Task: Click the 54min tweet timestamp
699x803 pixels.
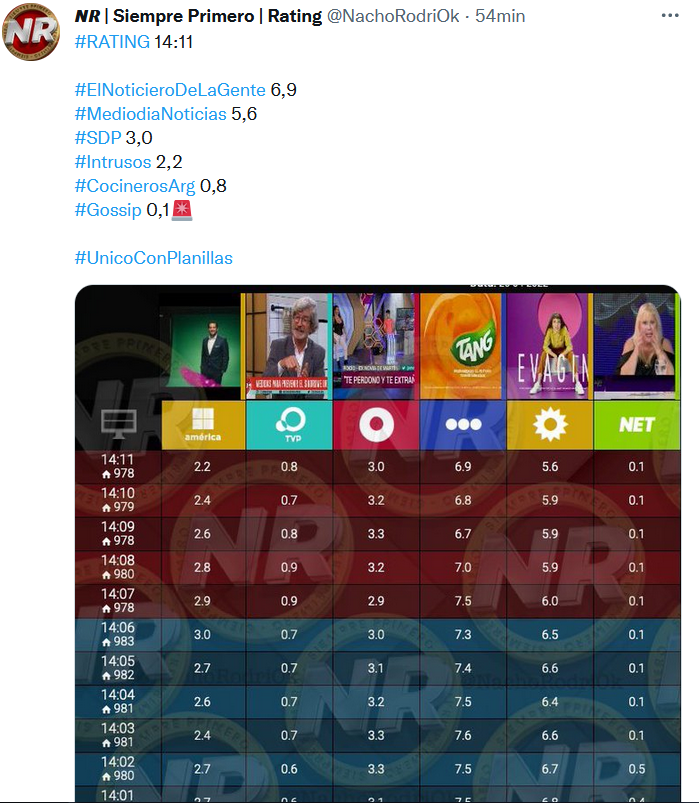Action: click(x=500, y=16)
